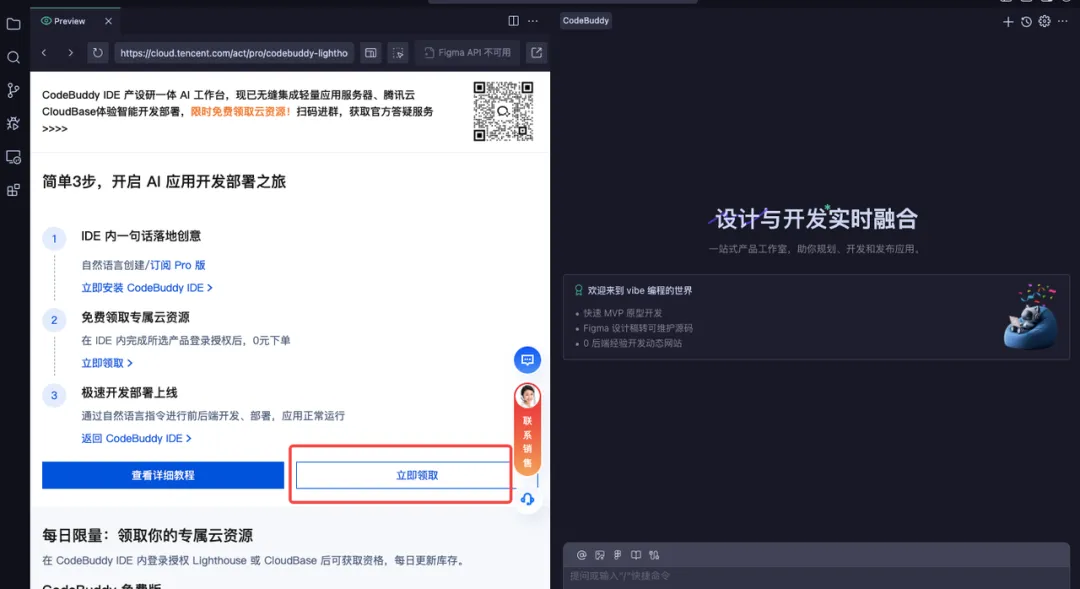Click the mascot illustration in welcome card
Image resolution: width=1080 pixels, height=589 pixels.
click(1030, 317)
